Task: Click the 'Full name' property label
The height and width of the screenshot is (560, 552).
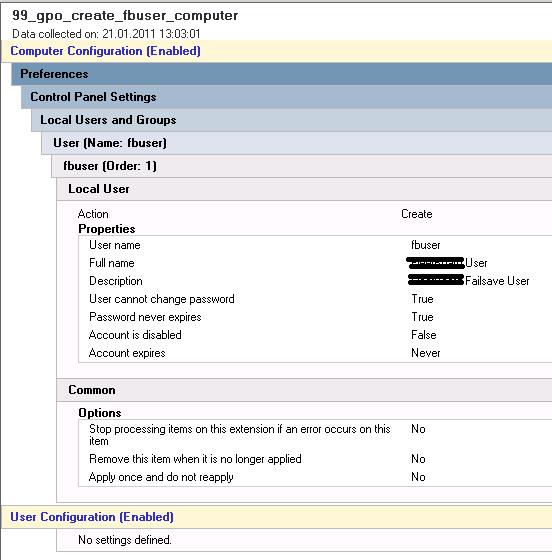Action: pyautogui.click(x=112, y=263)
